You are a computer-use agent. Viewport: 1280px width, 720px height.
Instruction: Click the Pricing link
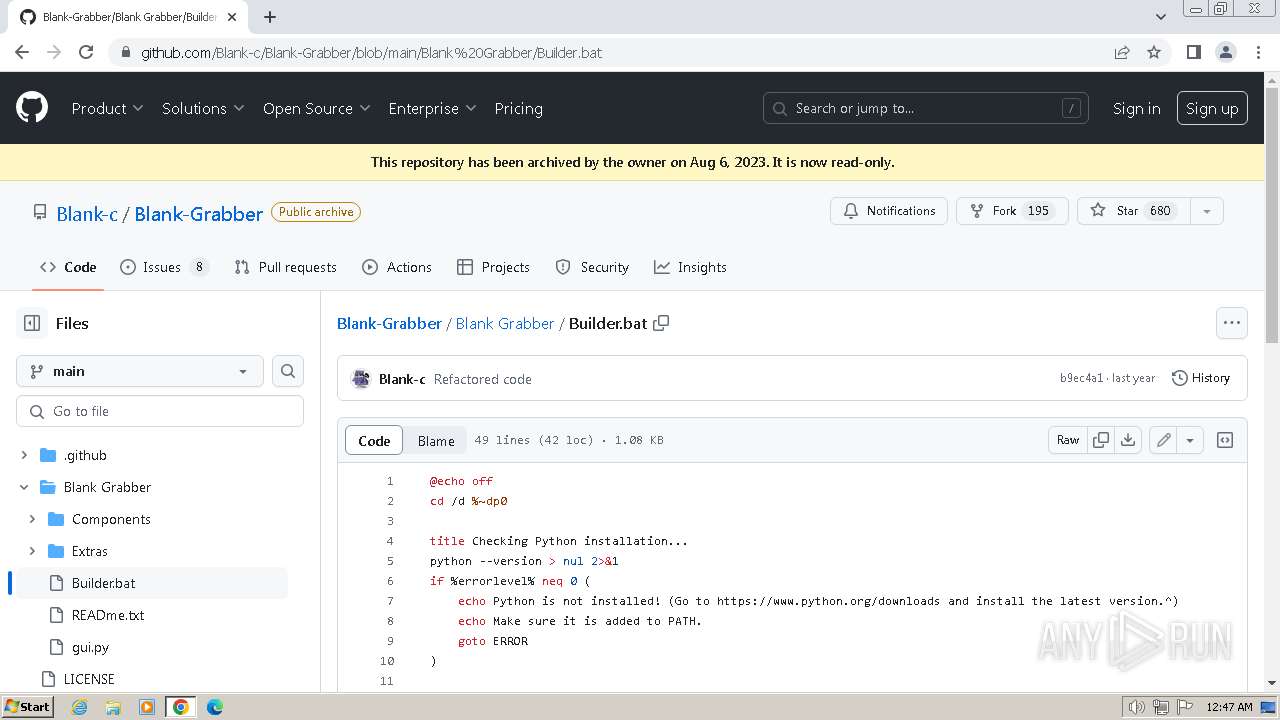point(518,108)
